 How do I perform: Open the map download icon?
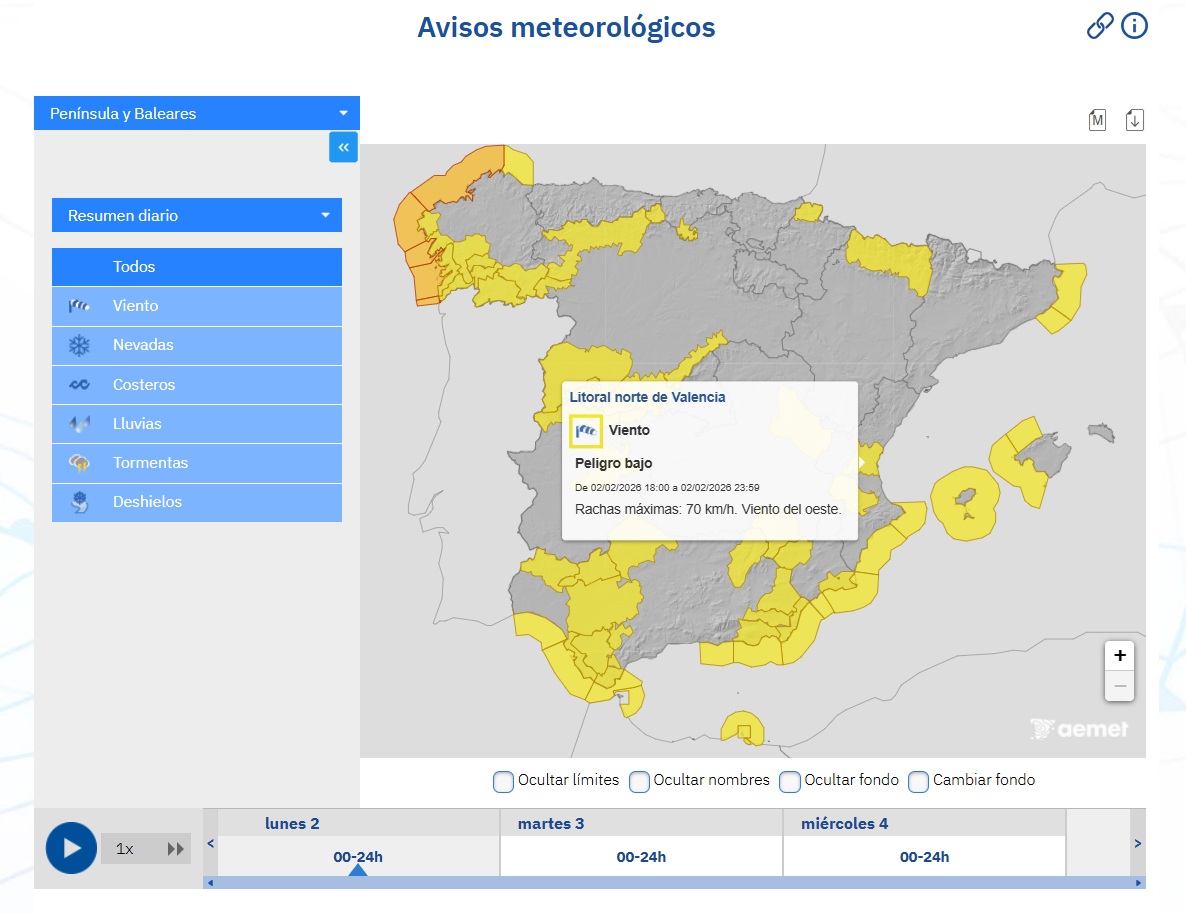point(1134,119)
